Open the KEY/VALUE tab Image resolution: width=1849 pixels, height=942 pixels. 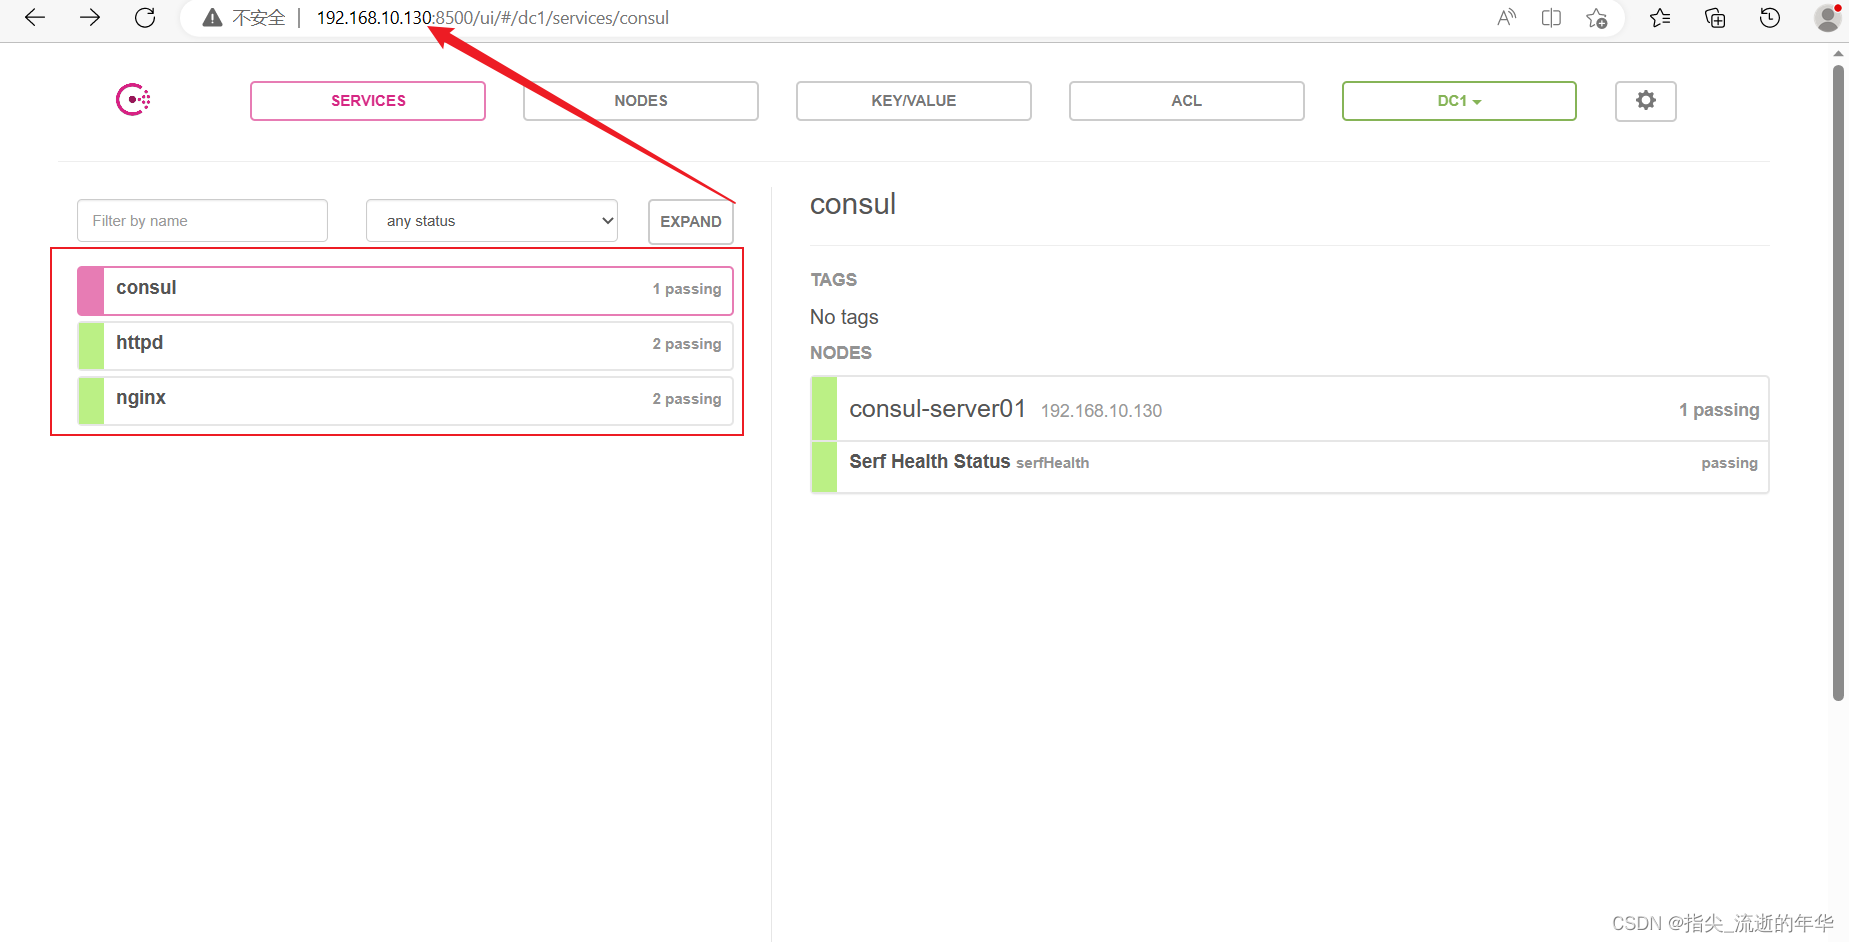click(914, 101)
